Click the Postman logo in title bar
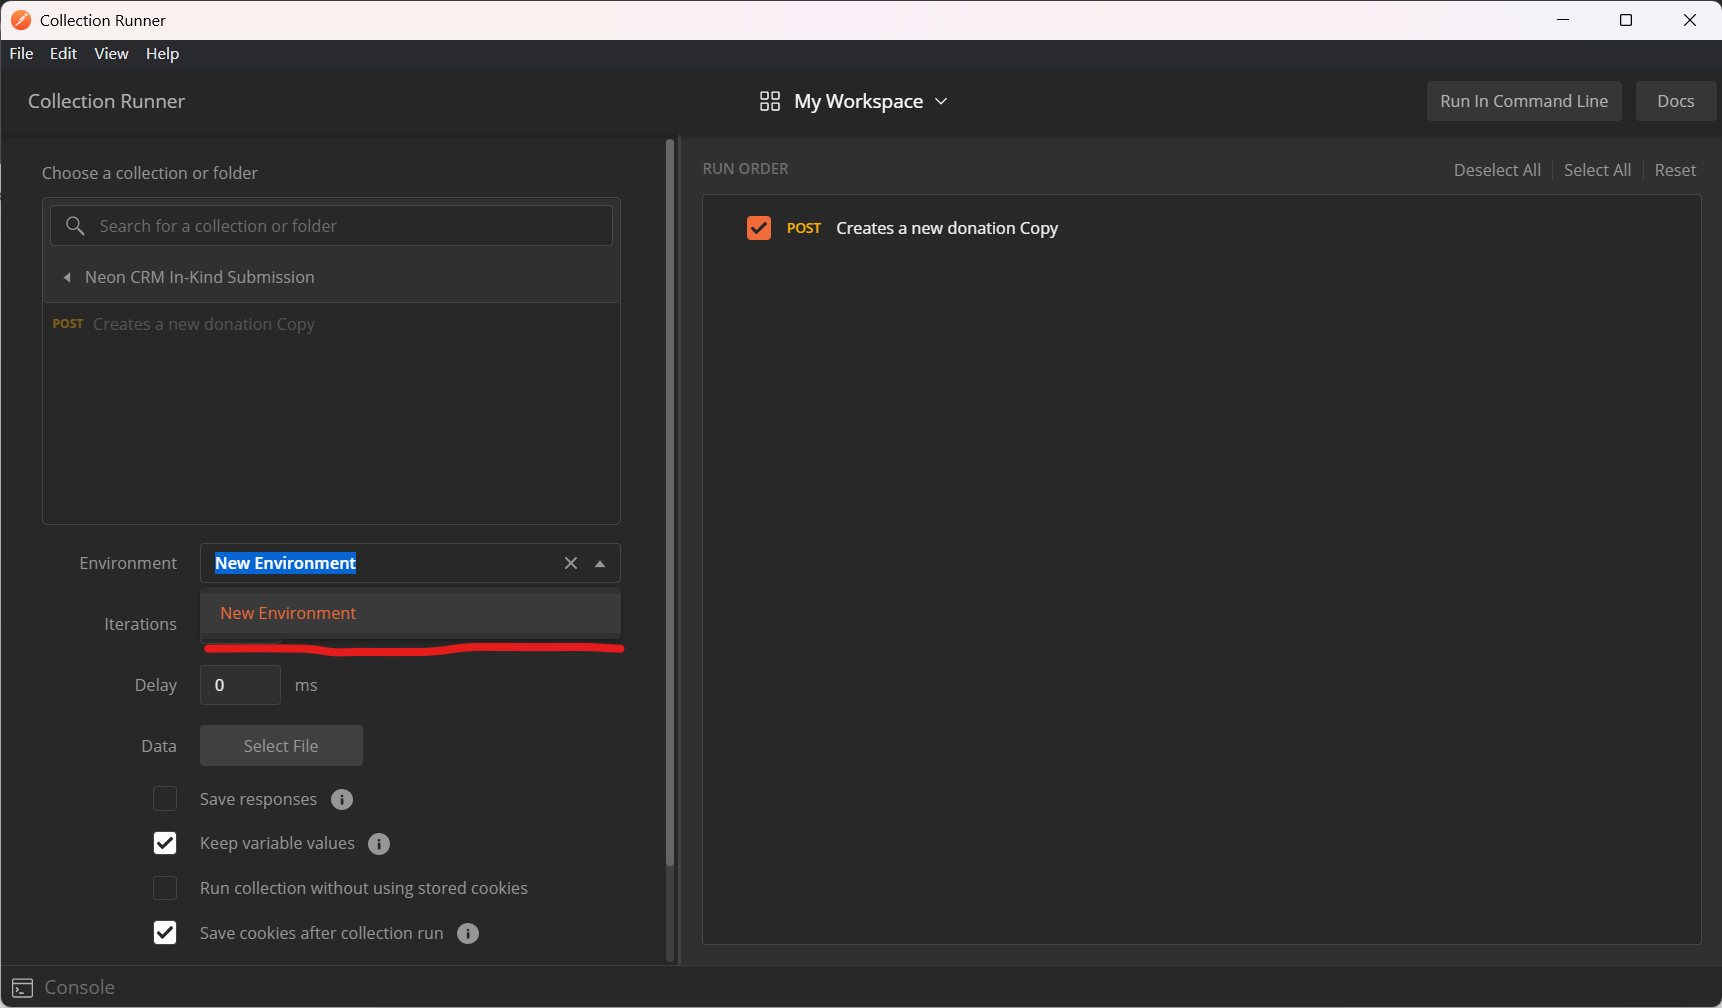The width and height of the screenshot is (1722, 1008). pyautogui.click(x=20, y=20)
